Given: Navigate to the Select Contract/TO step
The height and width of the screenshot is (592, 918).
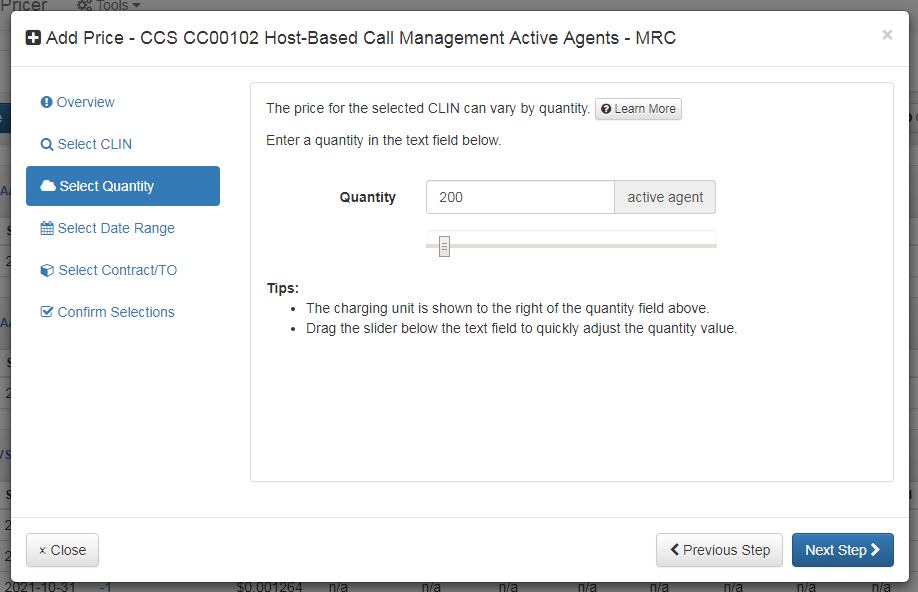Looking at the screenshot, I should click(118, 270).
